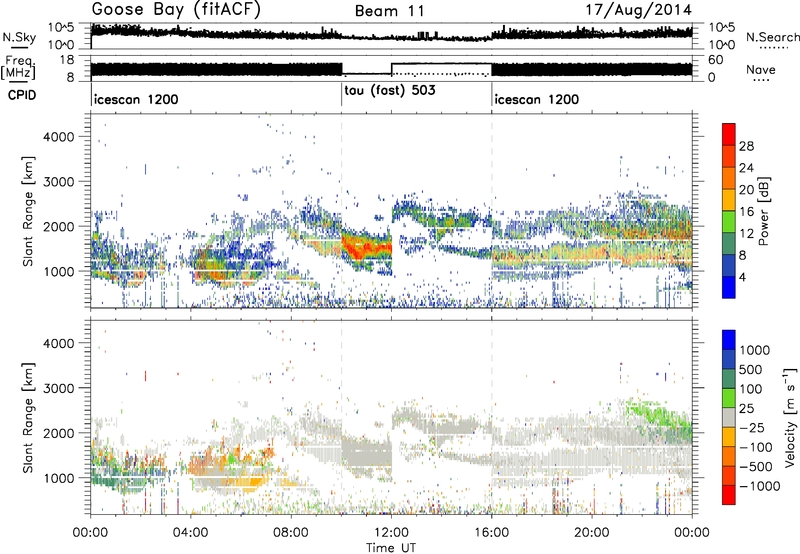Click the 'Goose Bay (fitACF)' title
The width and height of the screenshot is (800, 554).
pyautogui.click(x=176, y=10)
